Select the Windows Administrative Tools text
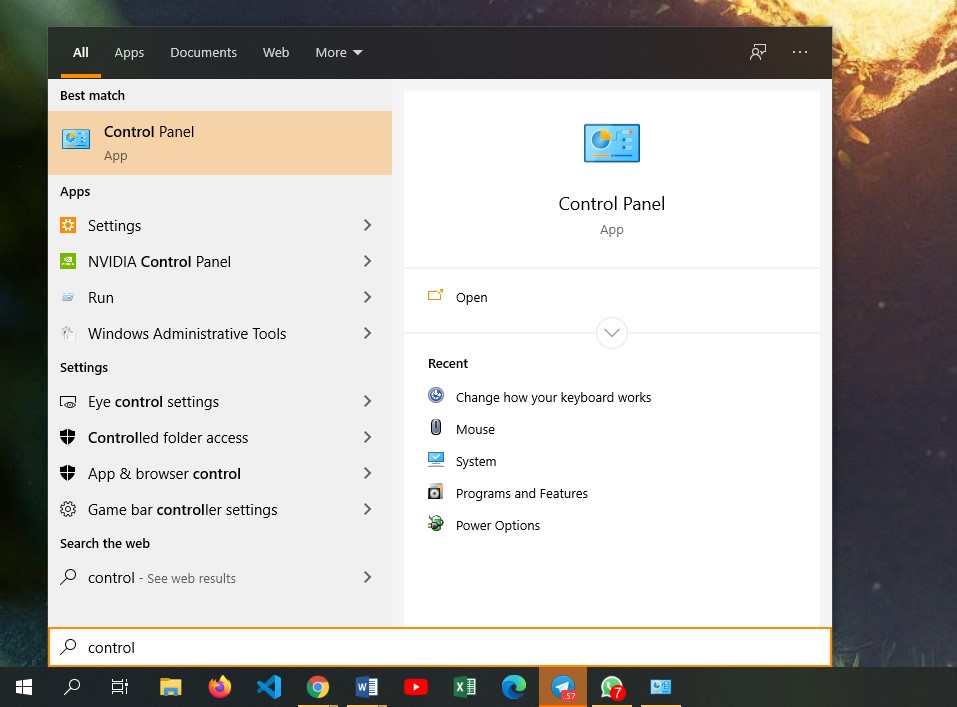The width and height of the screenshot is (957, 707). click(x=187, y=333)
